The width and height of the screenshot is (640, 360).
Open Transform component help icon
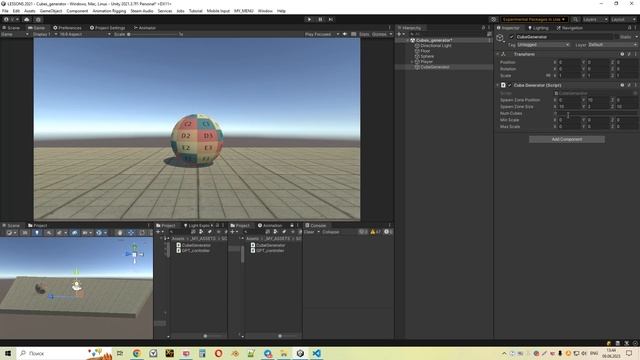(622, 54)
